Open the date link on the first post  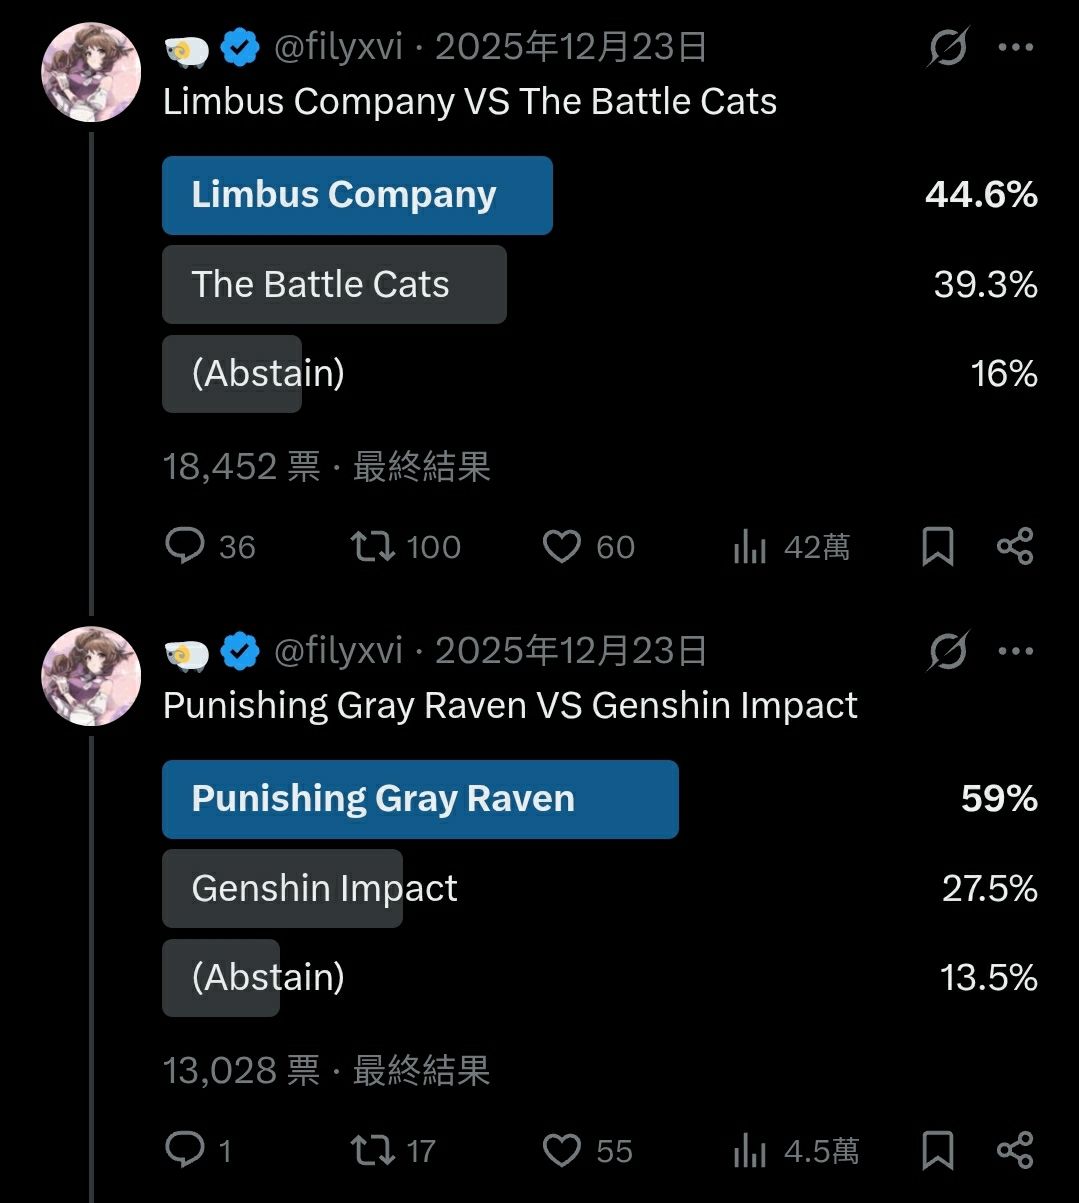coord(571,47)
